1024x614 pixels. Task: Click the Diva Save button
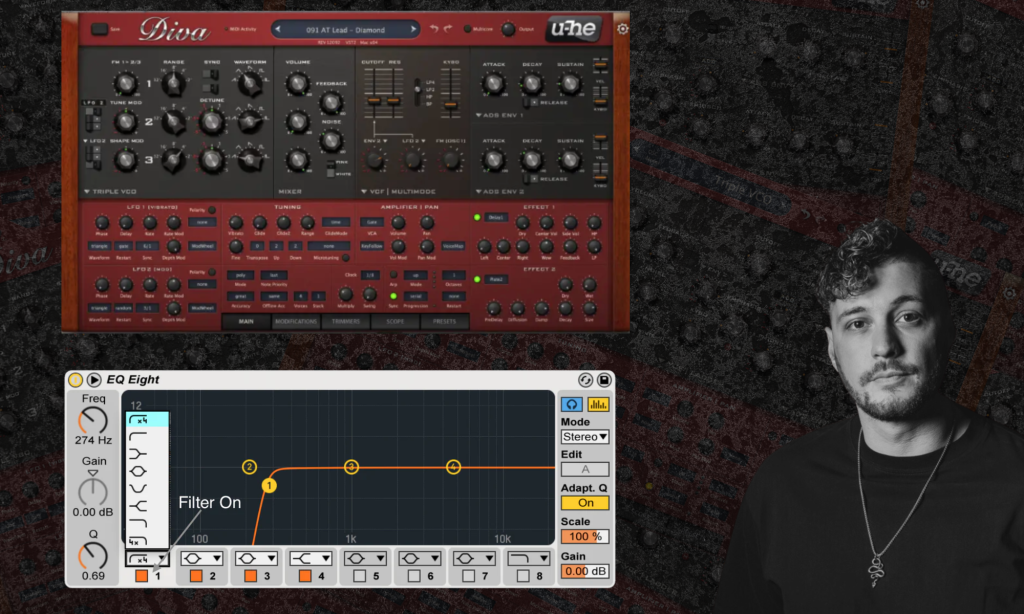[100, 29]
